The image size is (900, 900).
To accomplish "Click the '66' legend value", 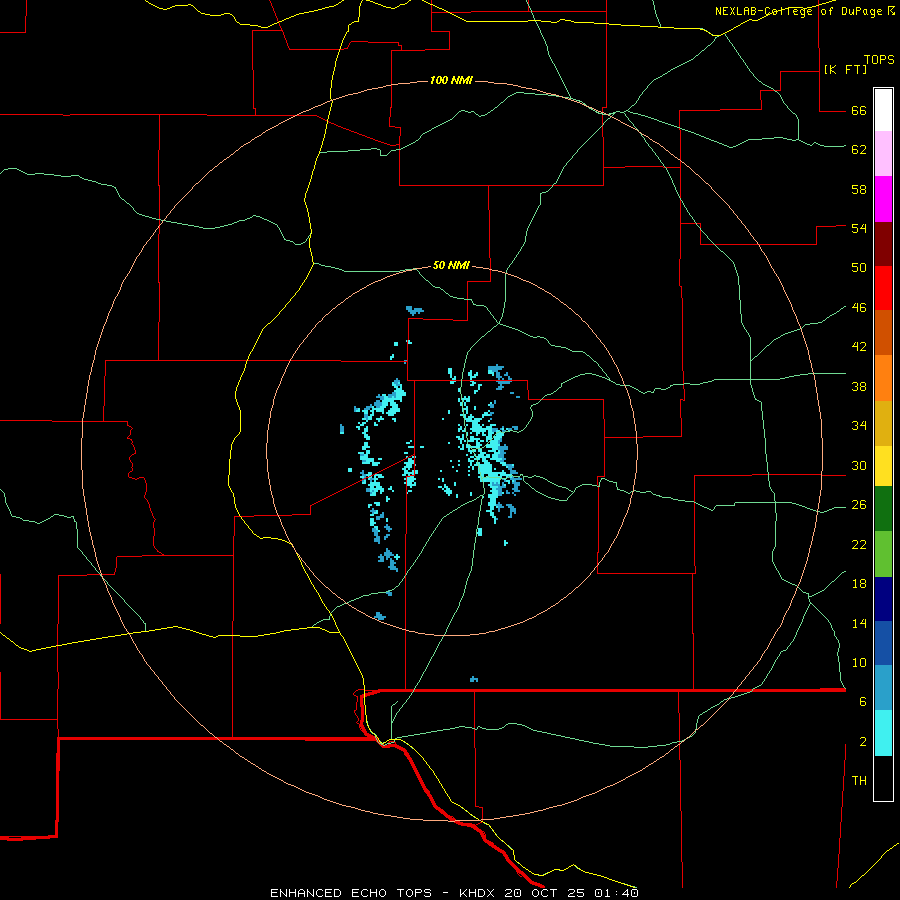I will [x=859, y=110].
